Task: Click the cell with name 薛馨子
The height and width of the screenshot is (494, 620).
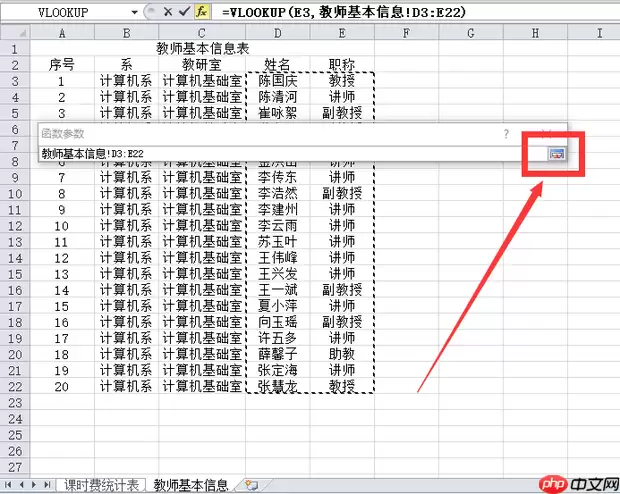Action: 278,354
